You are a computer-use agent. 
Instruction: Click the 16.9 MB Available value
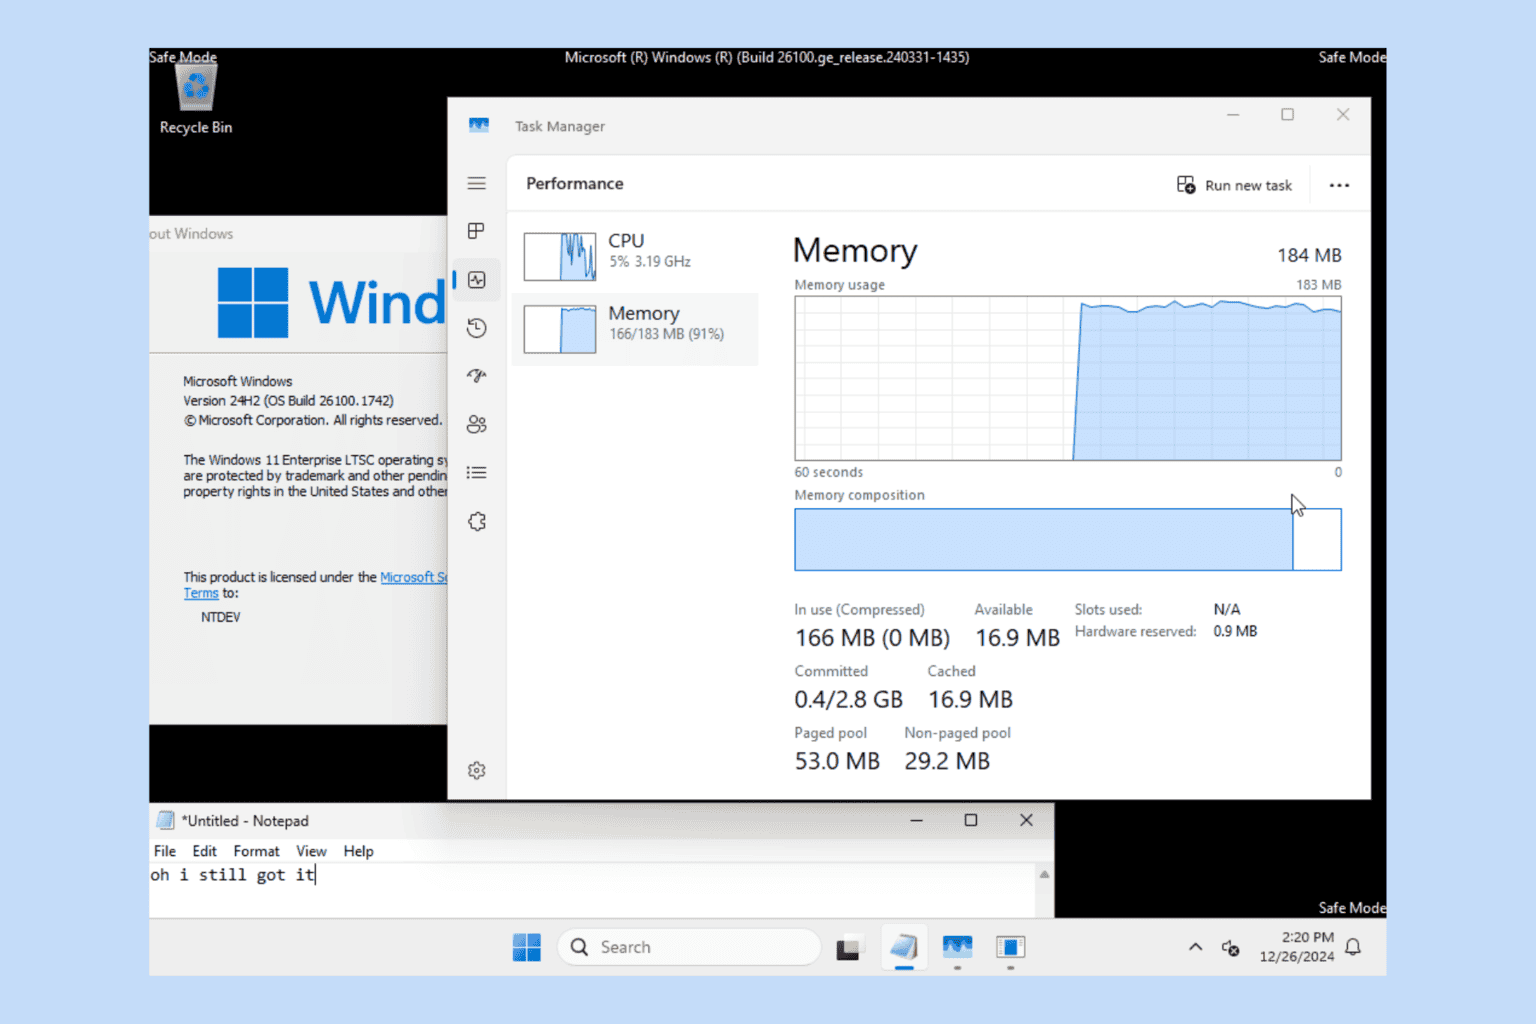pyautogui.click(x=1017, y=638)
